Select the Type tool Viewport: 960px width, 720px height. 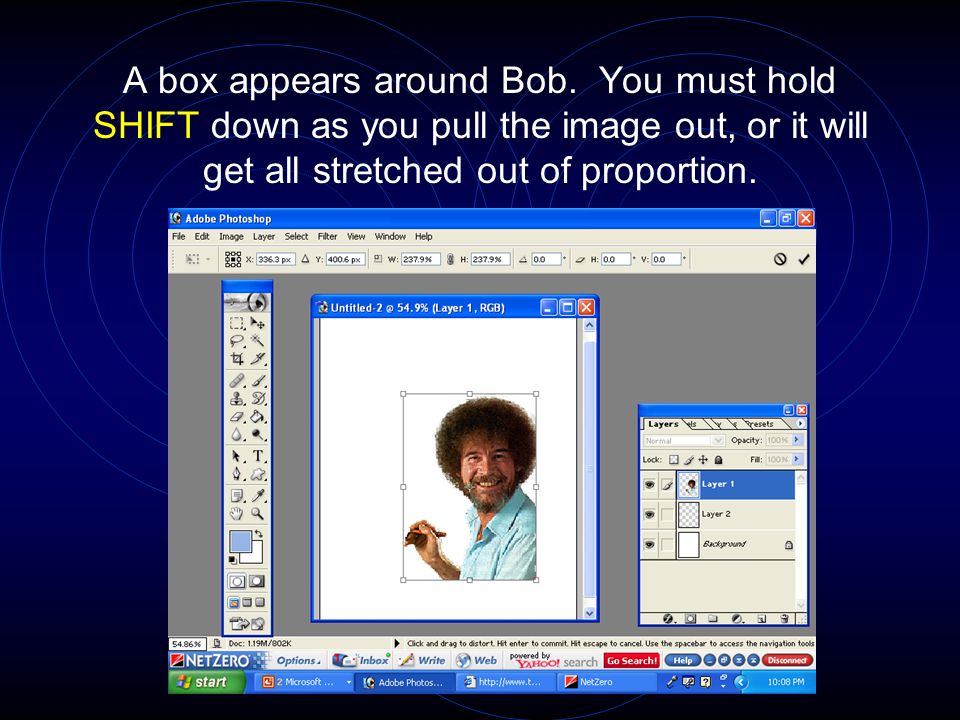tap(258, 456)
